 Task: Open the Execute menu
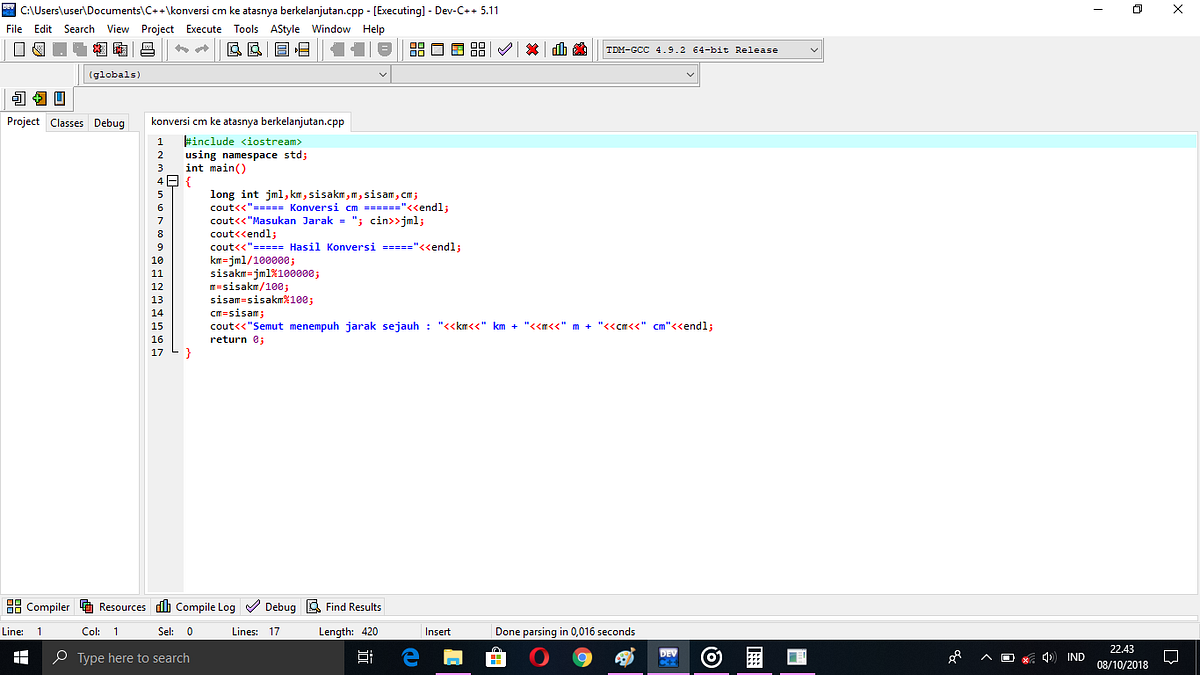tap(203, 29)
